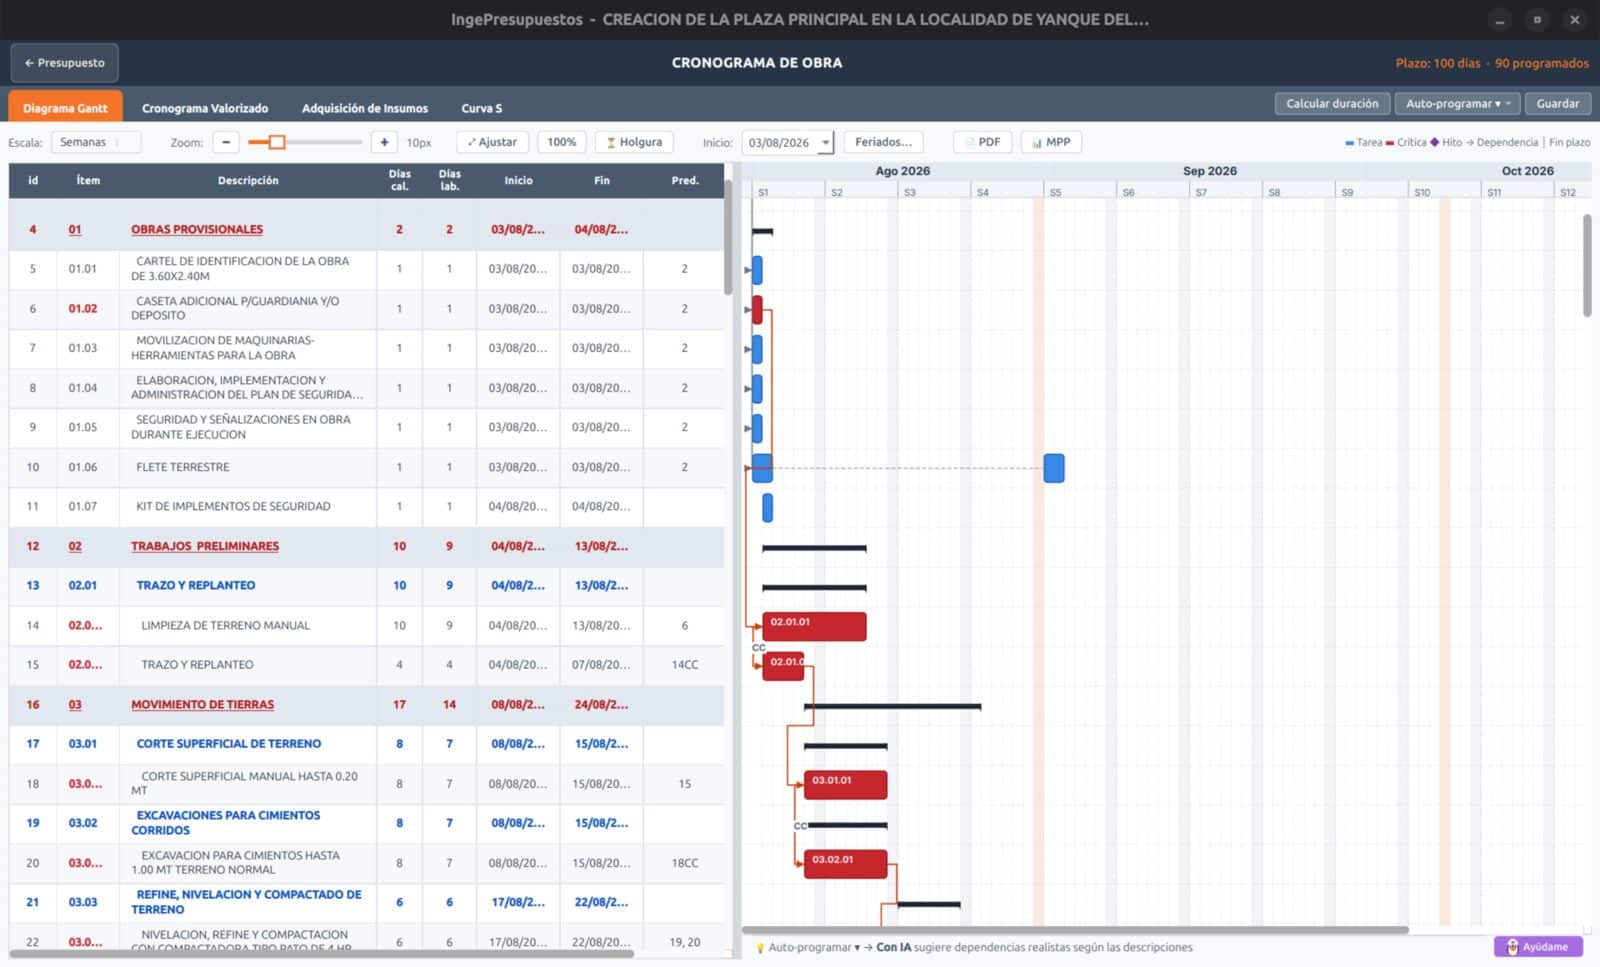Increase zoom with the plus button
Viewport: 1600px width, 967px height.
(x=384, y=143)
